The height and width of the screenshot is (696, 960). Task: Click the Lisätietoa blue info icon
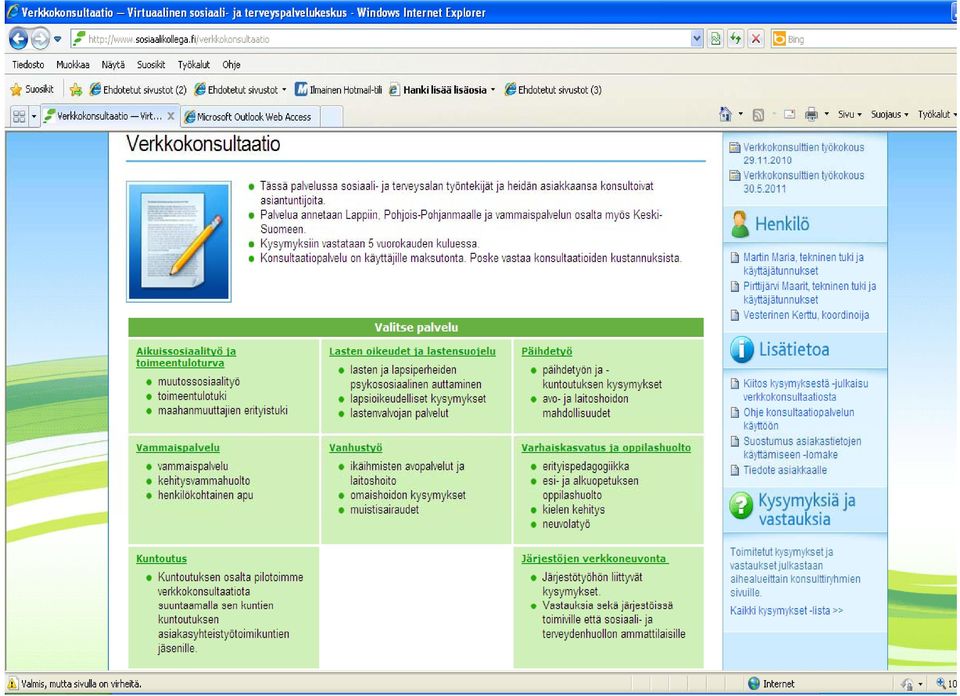[741, 350]
